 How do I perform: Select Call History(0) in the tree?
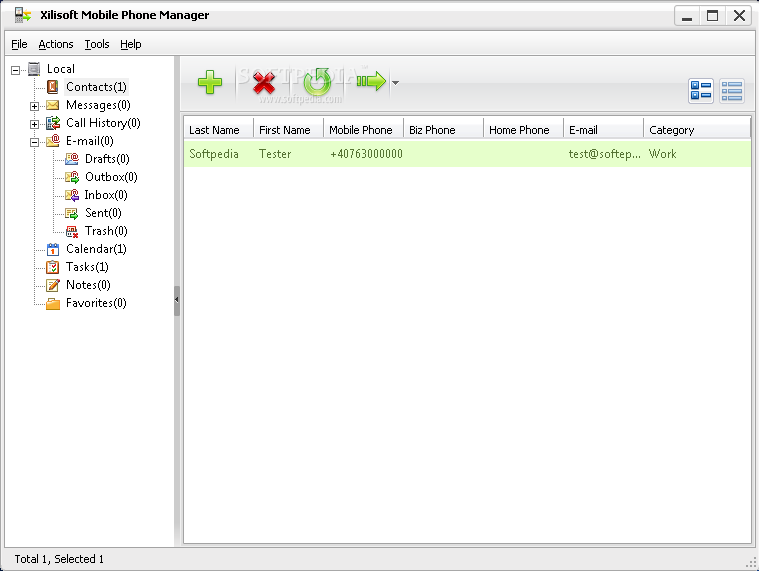pyautogui.click(x=103, y=123)
